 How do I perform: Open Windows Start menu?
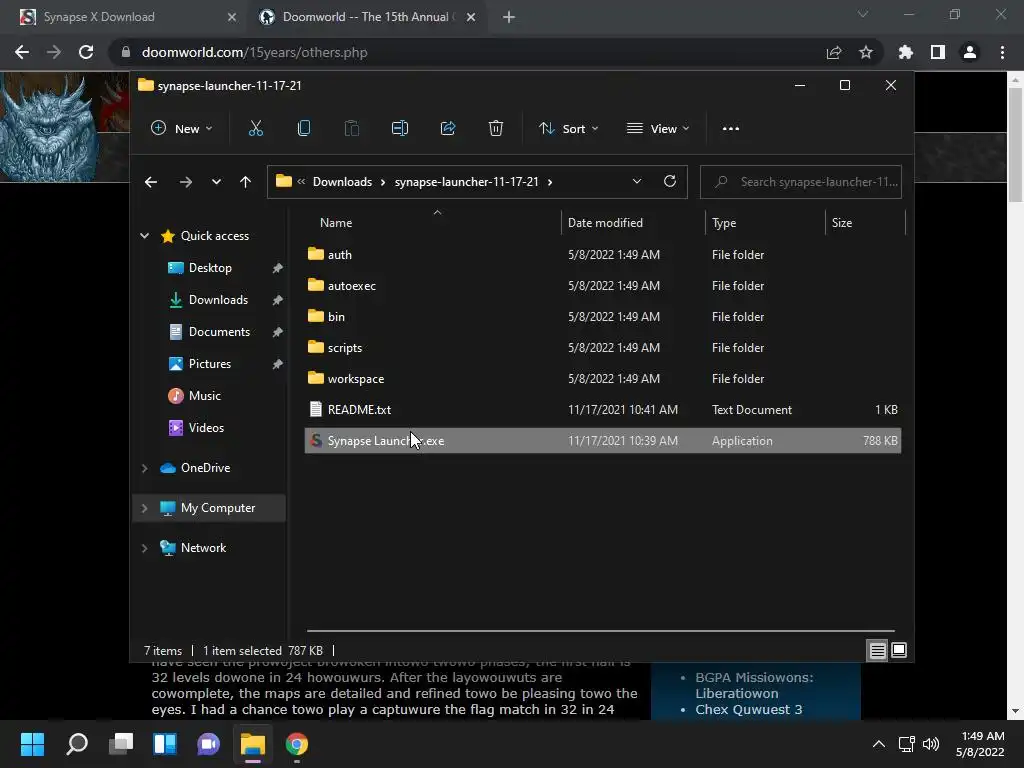coord(32,744)
